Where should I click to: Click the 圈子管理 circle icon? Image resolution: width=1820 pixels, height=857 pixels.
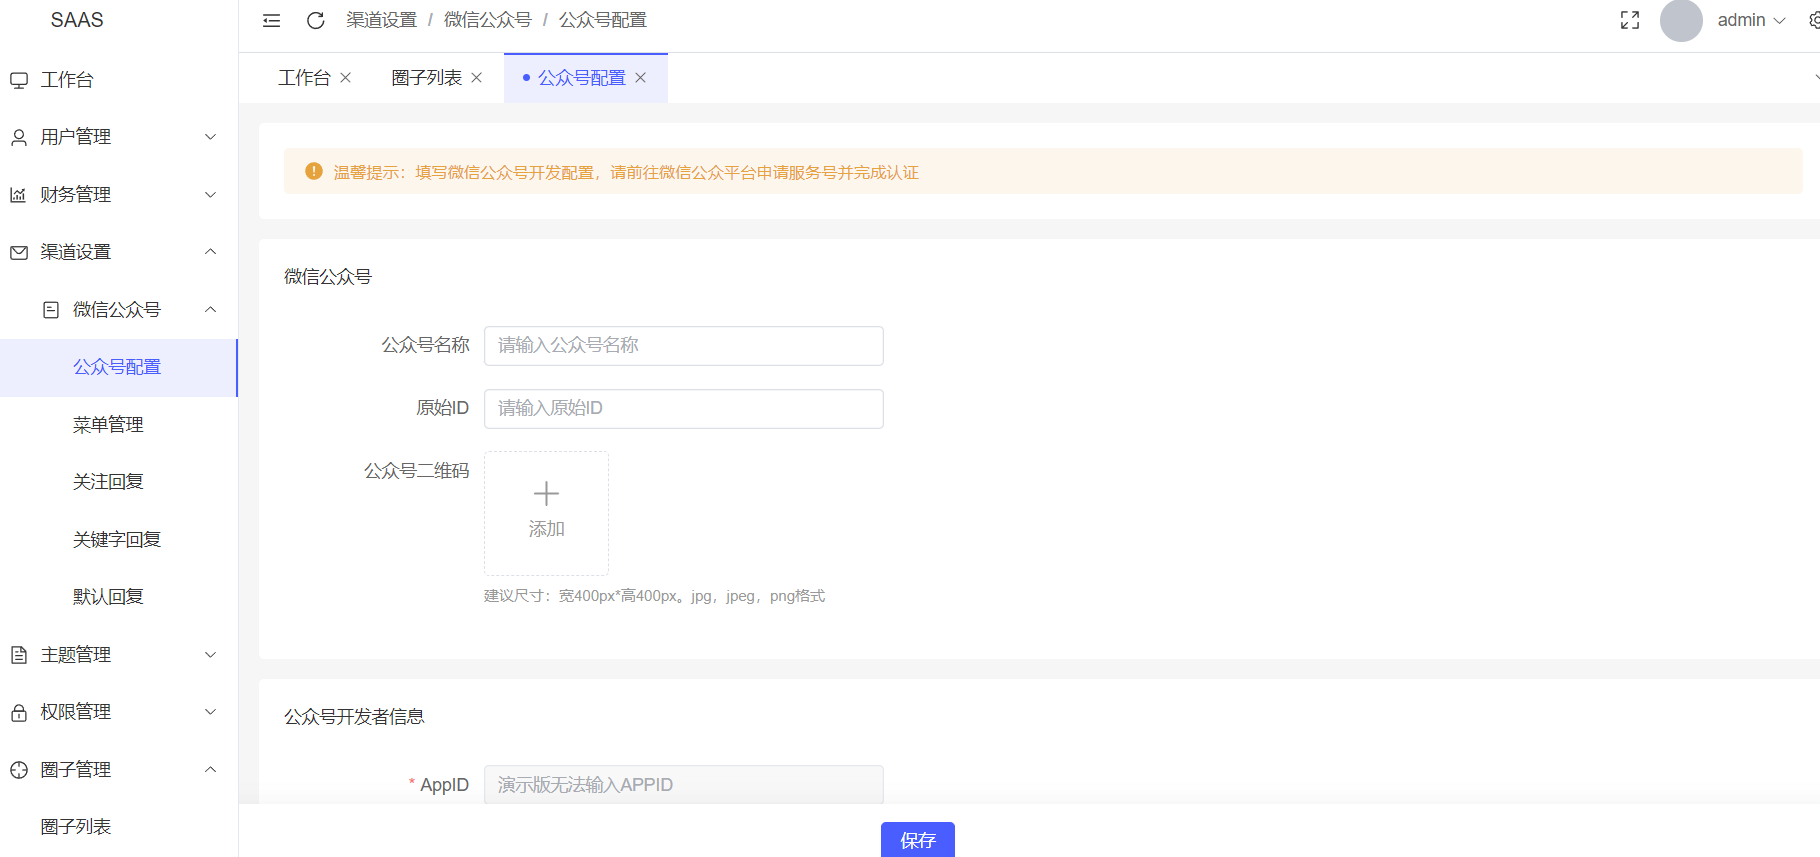click(19, 770)
